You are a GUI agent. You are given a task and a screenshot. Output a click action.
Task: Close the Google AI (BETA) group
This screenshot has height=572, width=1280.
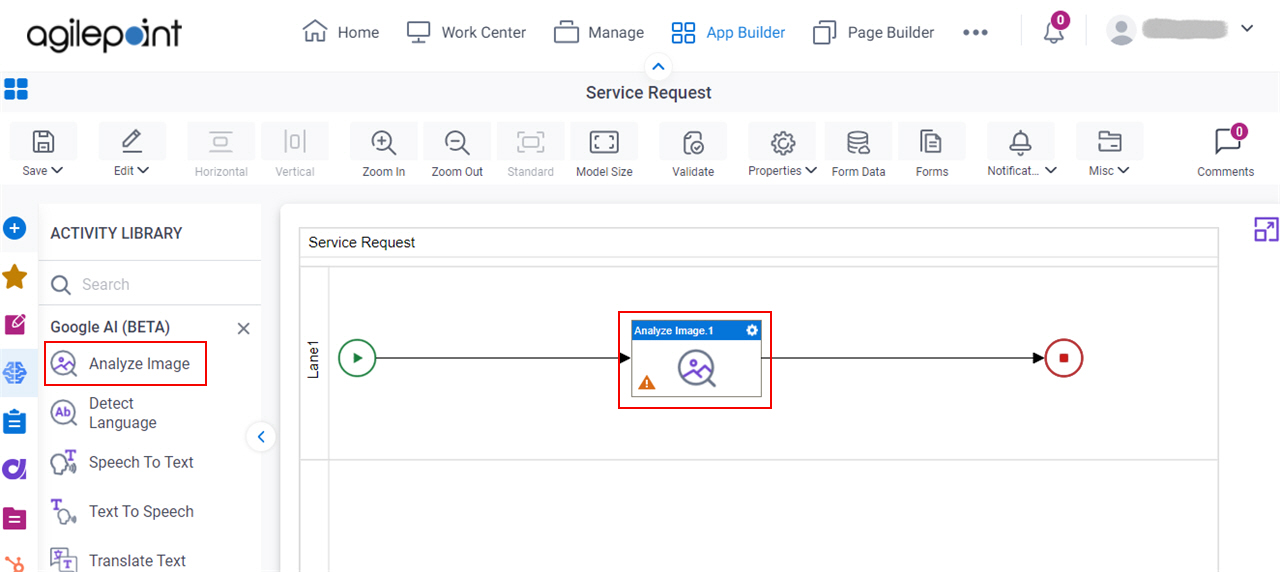(x=243, y=328)
